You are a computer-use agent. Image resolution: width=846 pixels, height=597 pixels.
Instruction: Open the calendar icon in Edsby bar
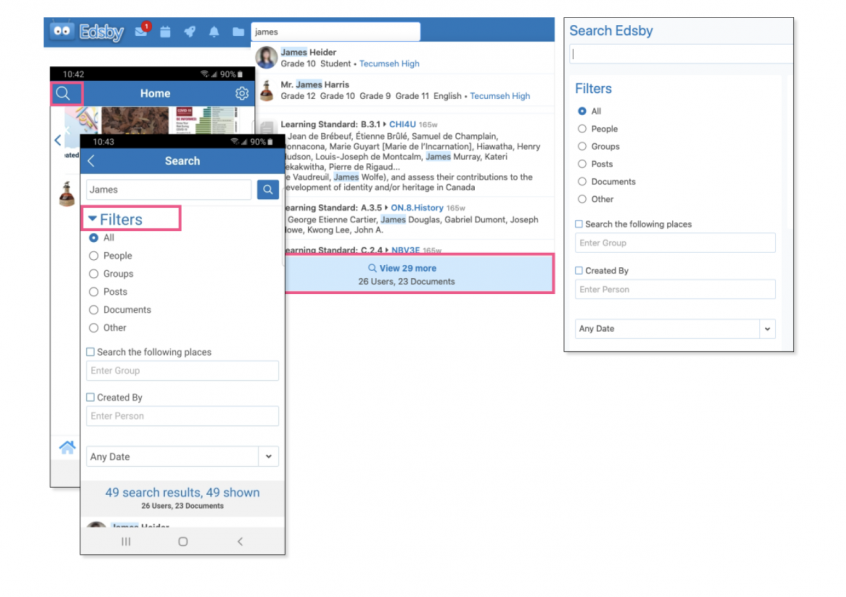click(x=165, y=32)
